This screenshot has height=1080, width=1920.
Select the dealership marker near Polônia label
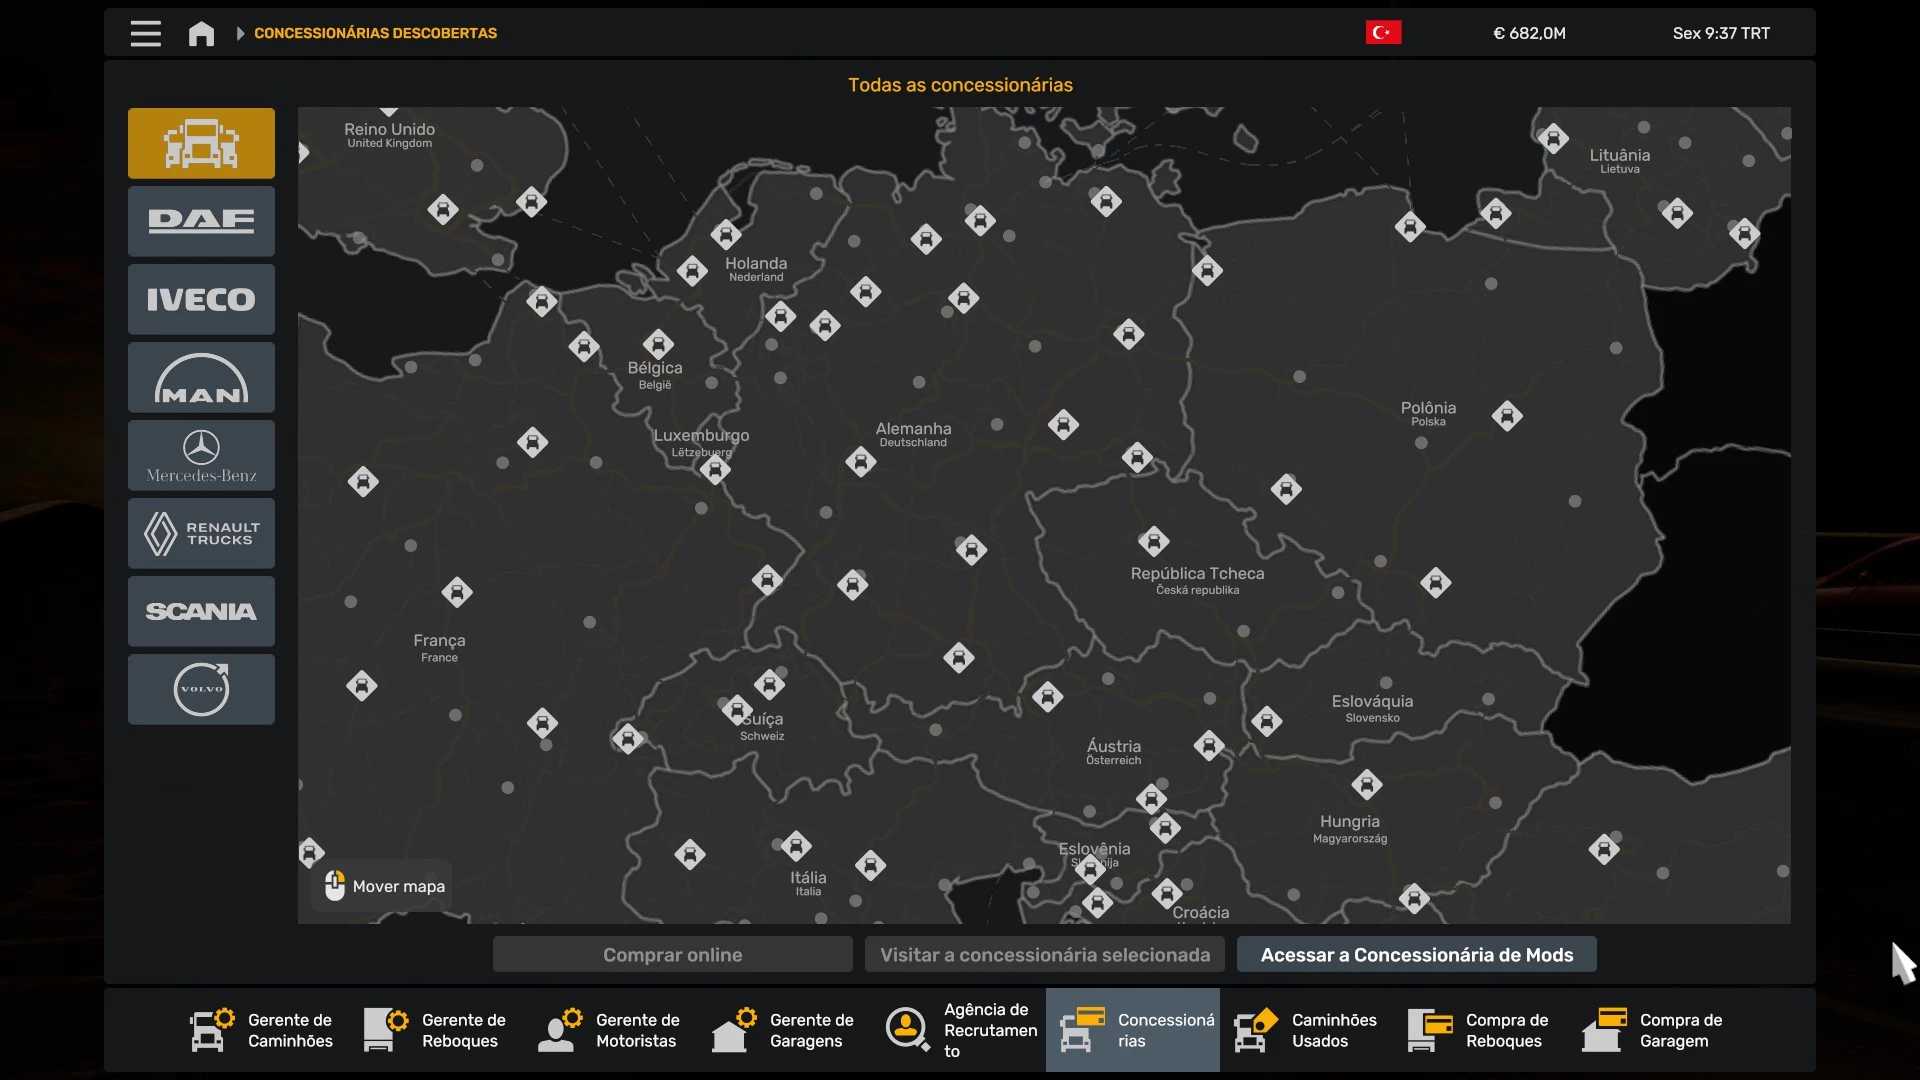(1507, 415)
